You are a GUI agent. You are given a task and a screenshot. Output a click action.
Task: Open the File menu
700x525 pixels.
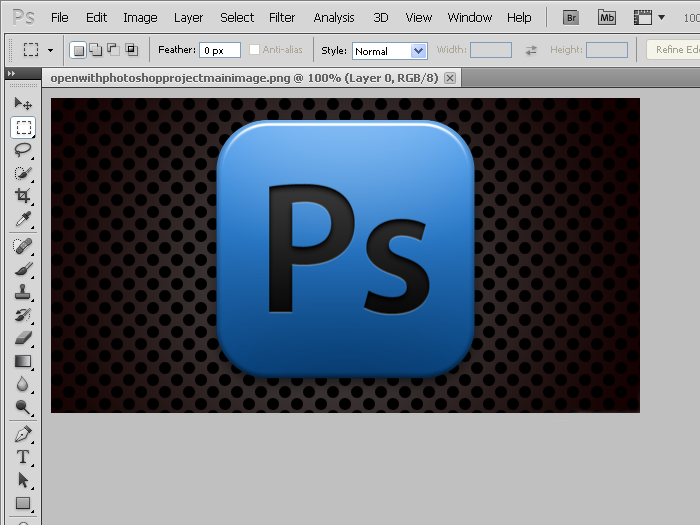point(59,18)
